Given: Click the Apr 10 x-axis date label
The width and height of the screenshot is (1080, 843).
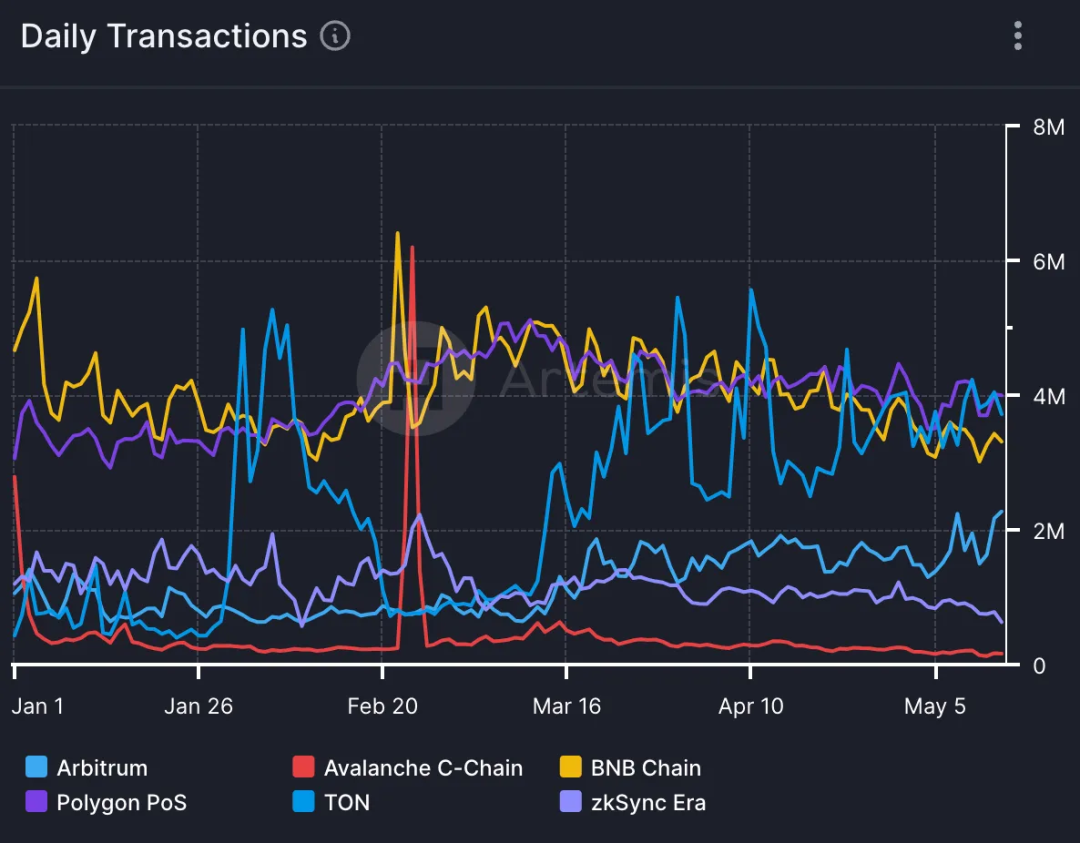Looking at the screenshot, I should click(x=751, y=706).
